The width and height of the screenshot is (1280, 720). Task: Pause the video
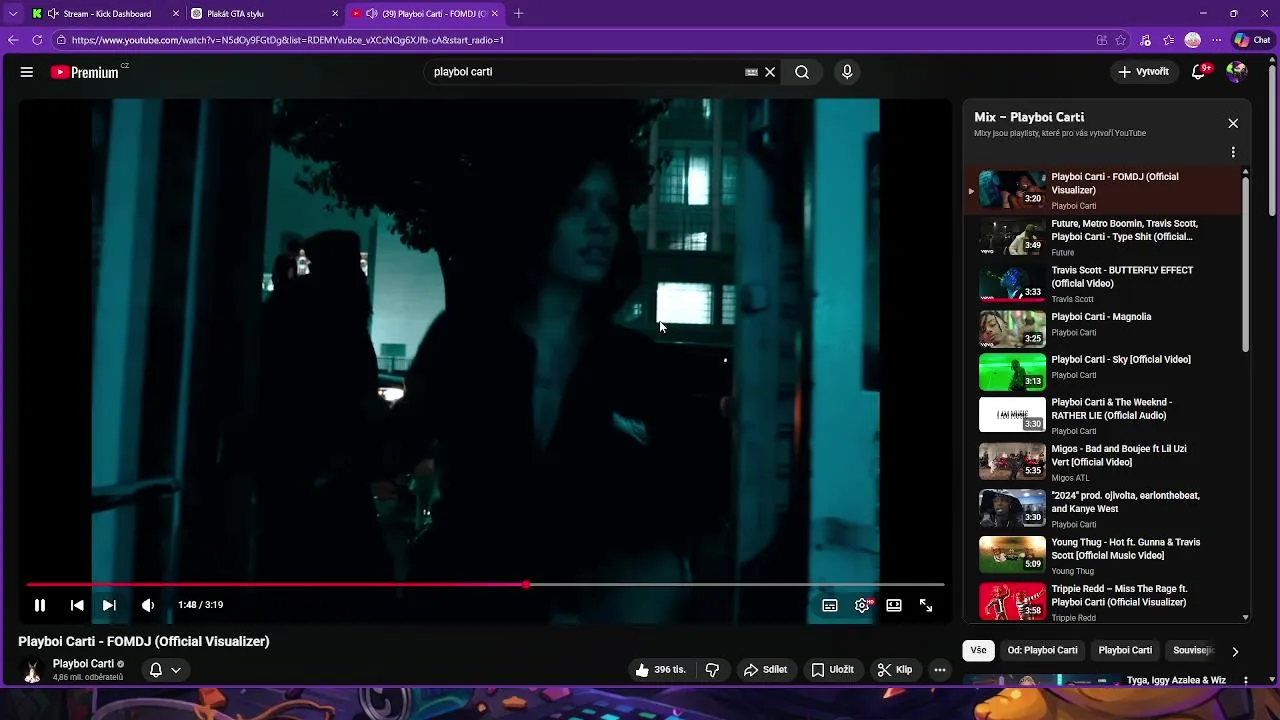pyautogui.click(x=40, y=605)
